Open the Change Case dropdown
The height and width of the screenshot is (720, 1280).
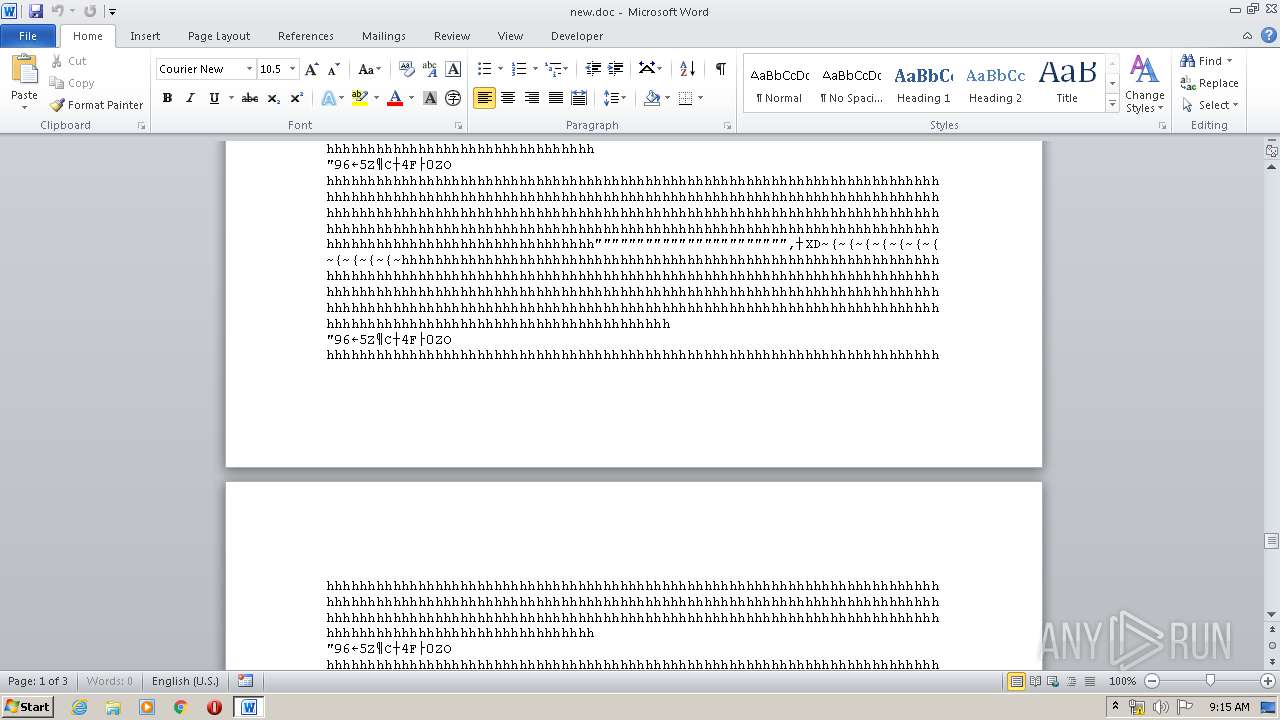[x=369, y=69]
